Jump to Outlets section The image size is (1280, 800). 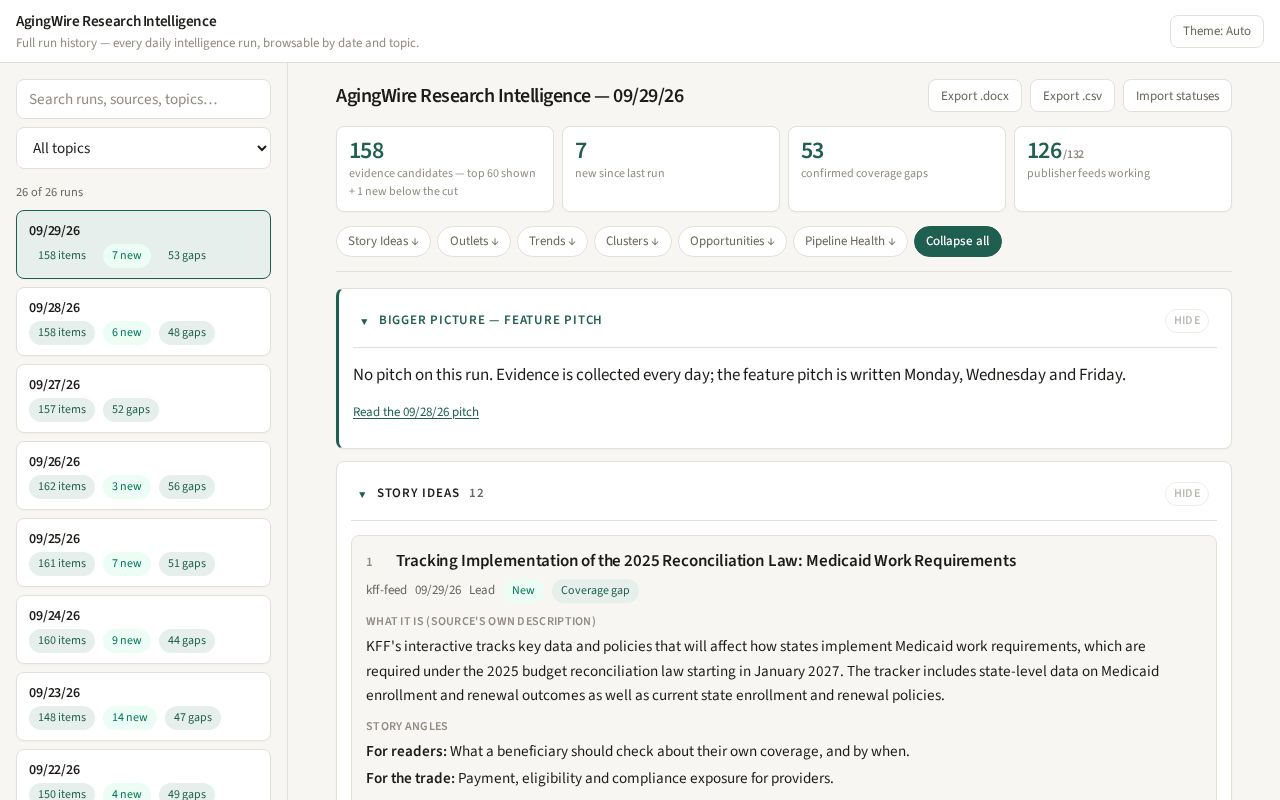tap(474, 241)
